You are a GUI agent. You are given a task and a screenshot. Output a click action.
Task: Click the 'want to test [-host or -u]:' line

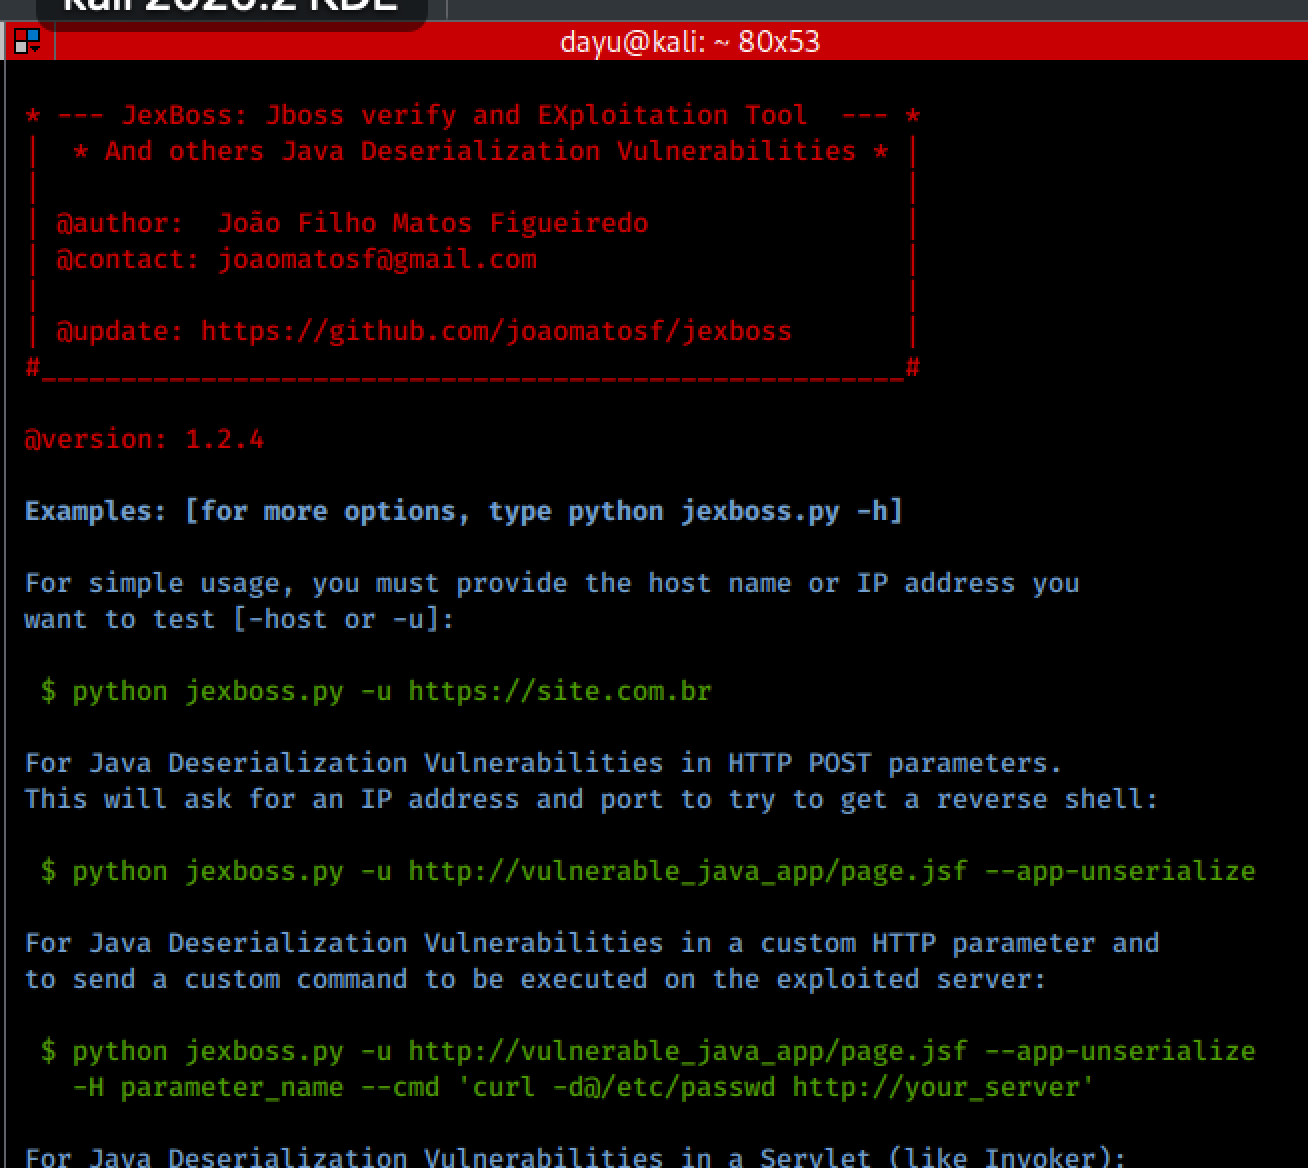[240, 619]
